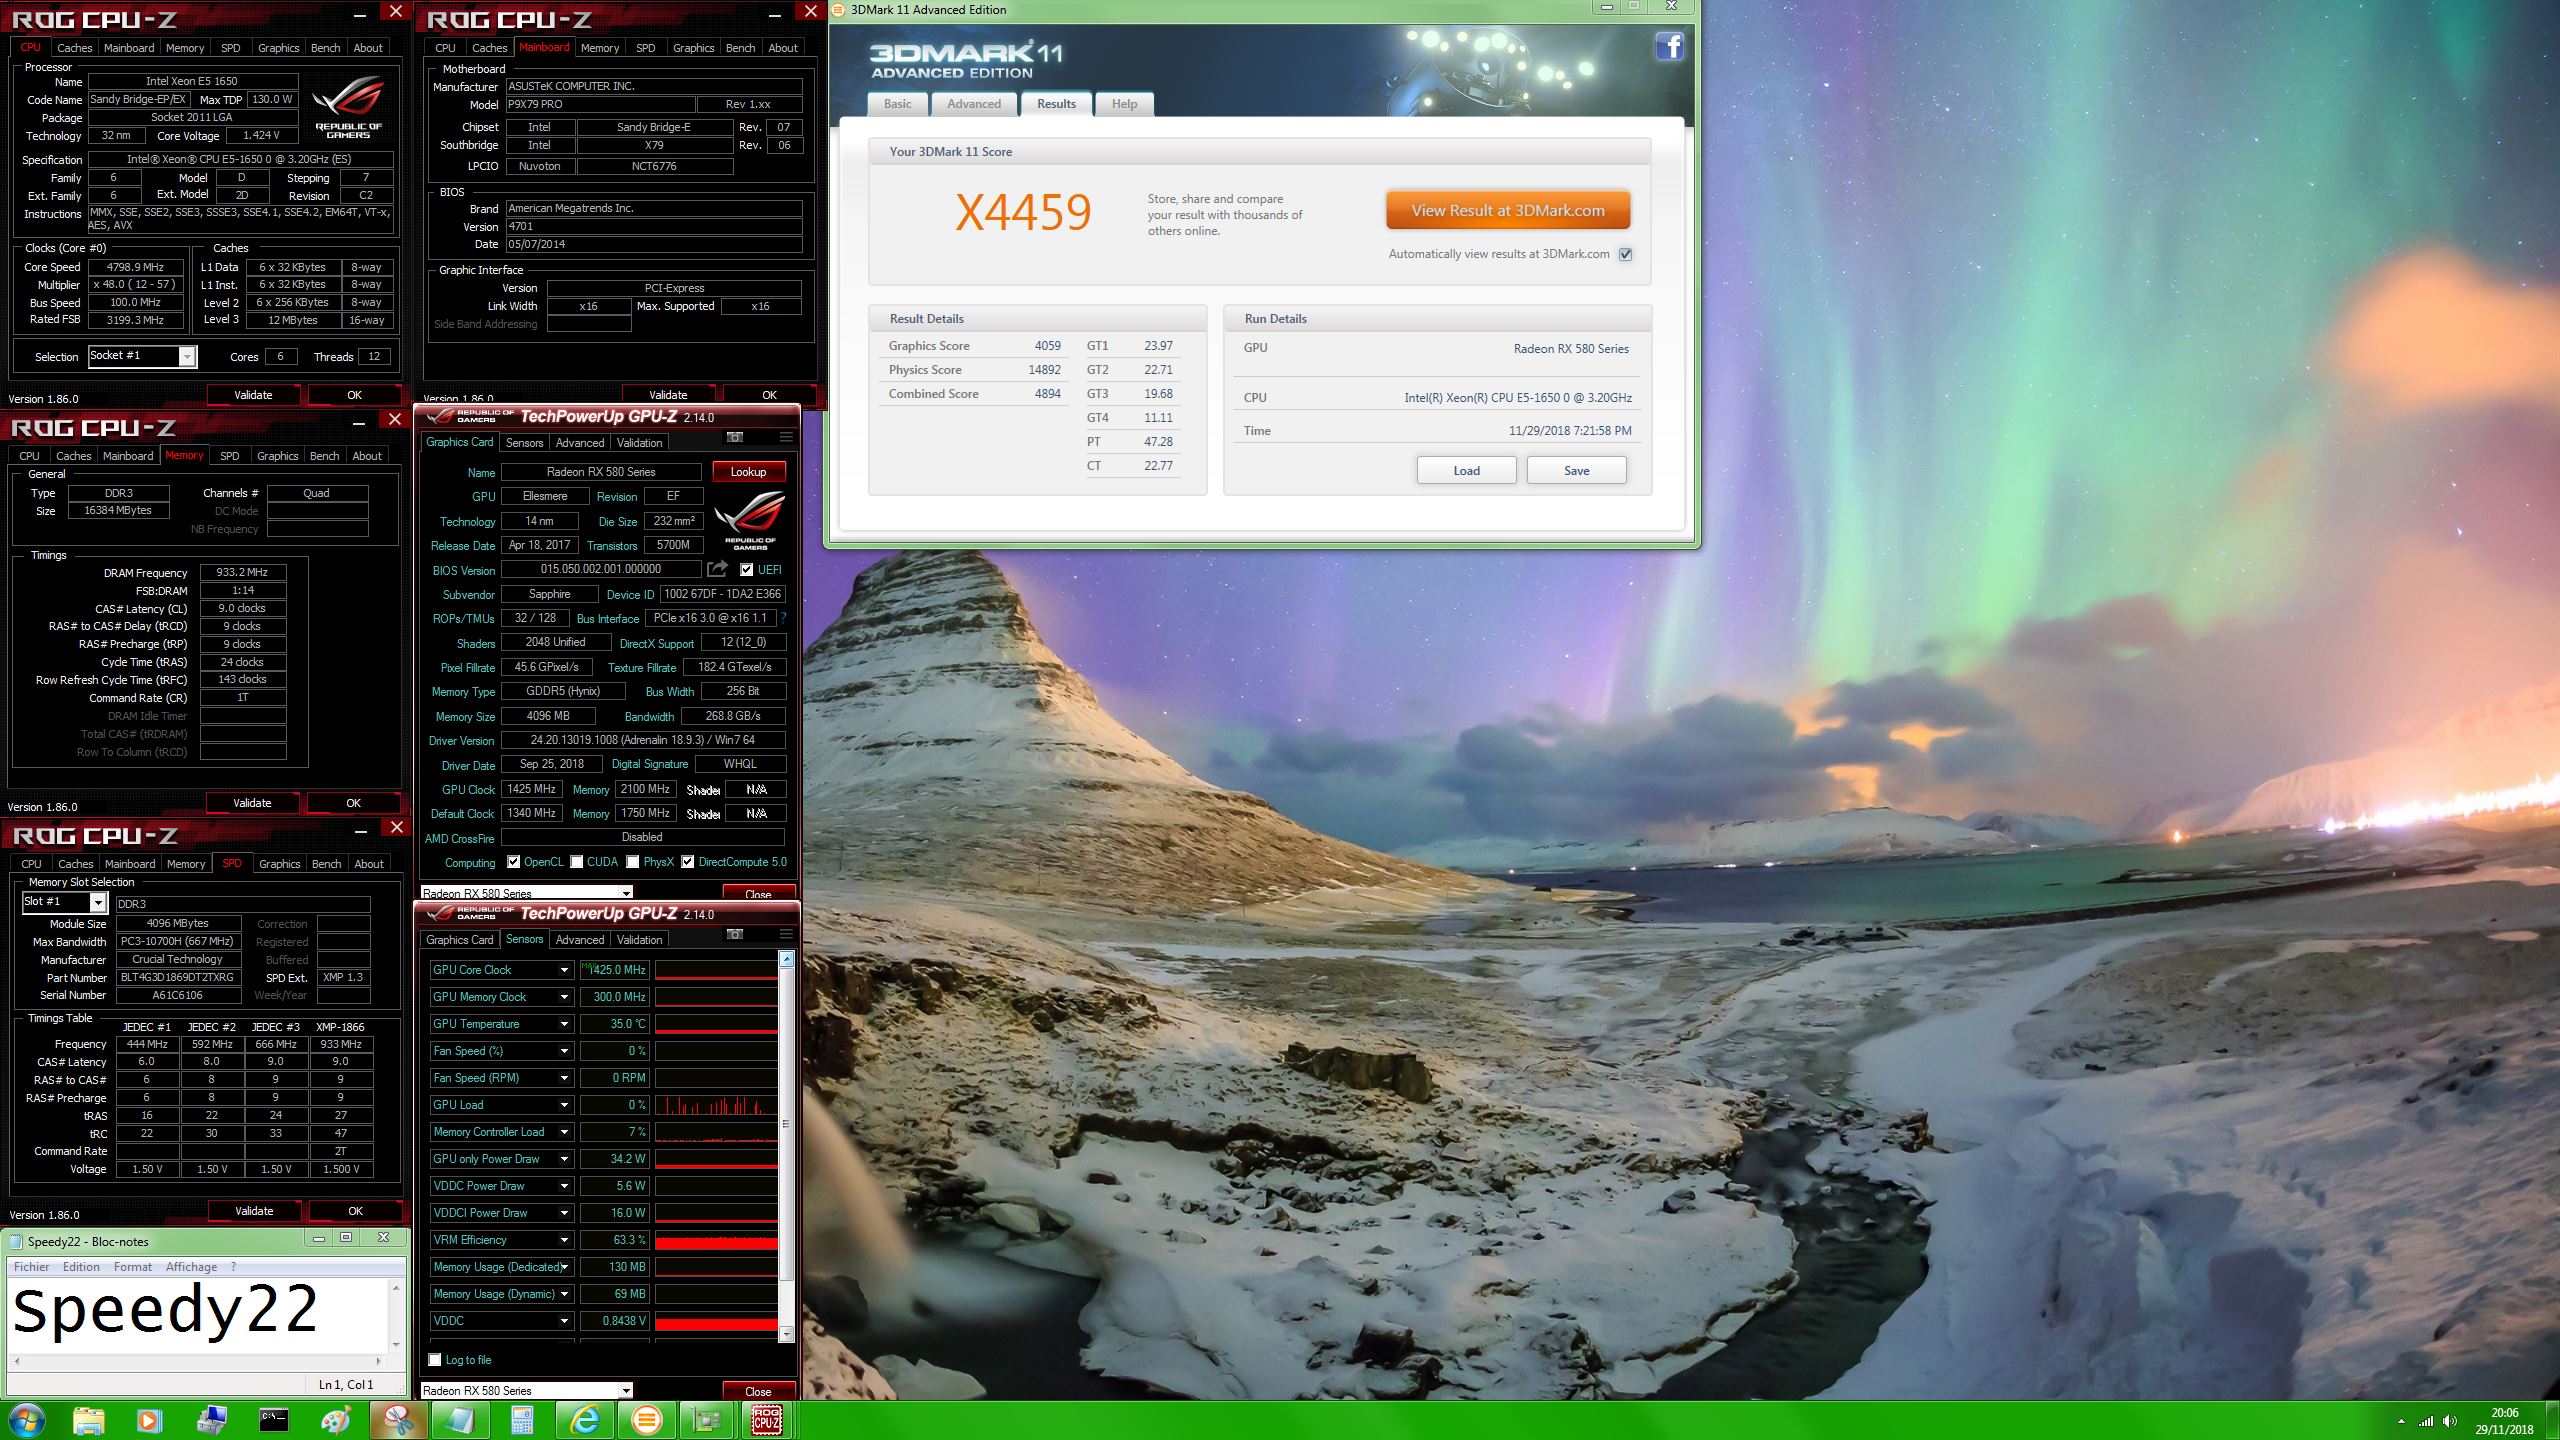The width and height of the screenshot is (2560, 1440).
Task: Open Fichier menu in Notepad
Action: [31, 1267]
